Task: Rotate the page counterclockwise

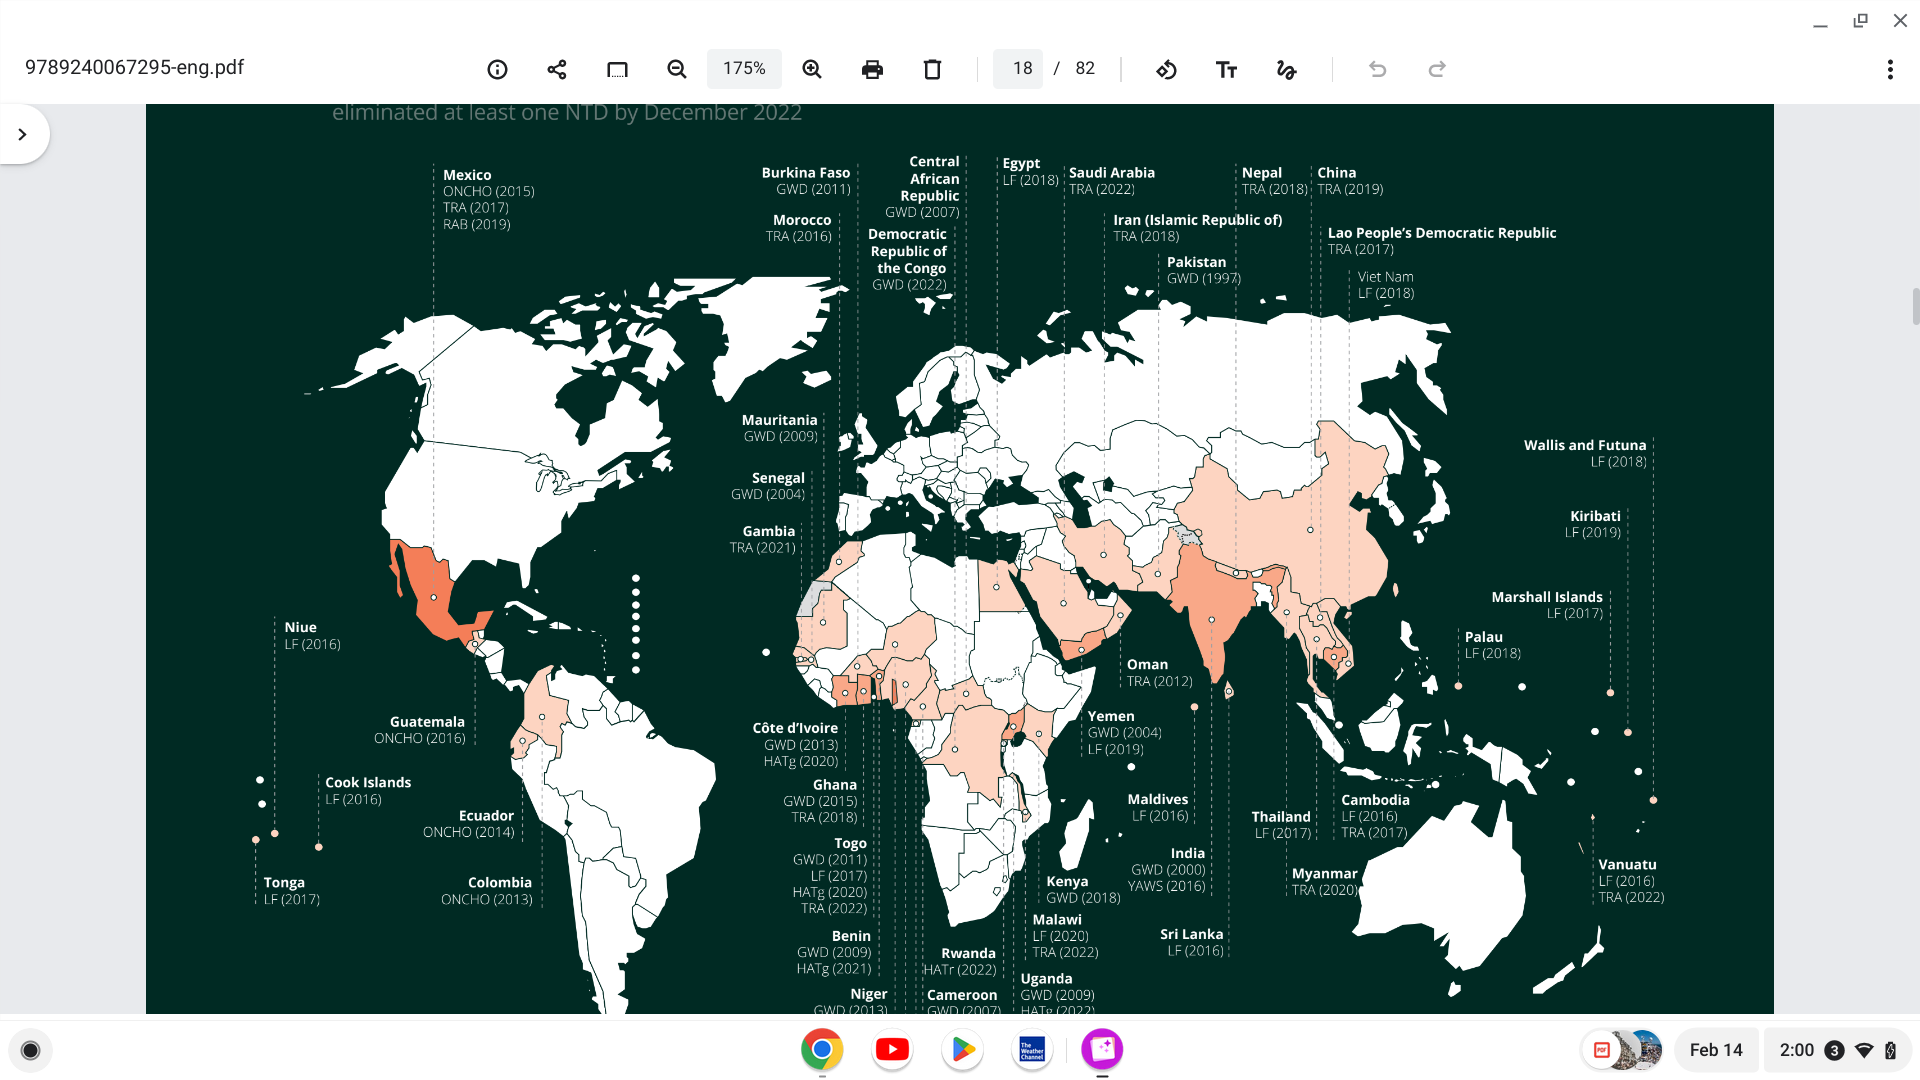Action: click(x=1166, y=69)
